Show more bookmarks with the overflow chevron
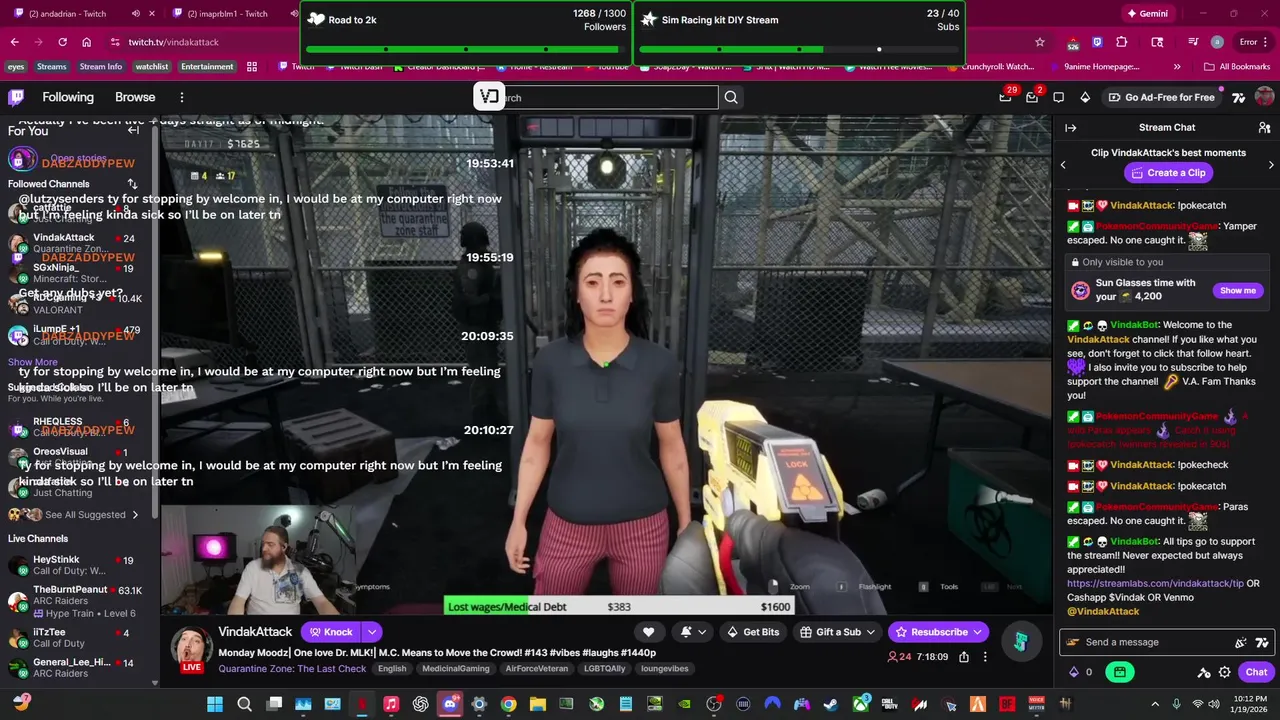Image resolution: width=1280 pixels, height=720 pixels. tap(1176, 67)
